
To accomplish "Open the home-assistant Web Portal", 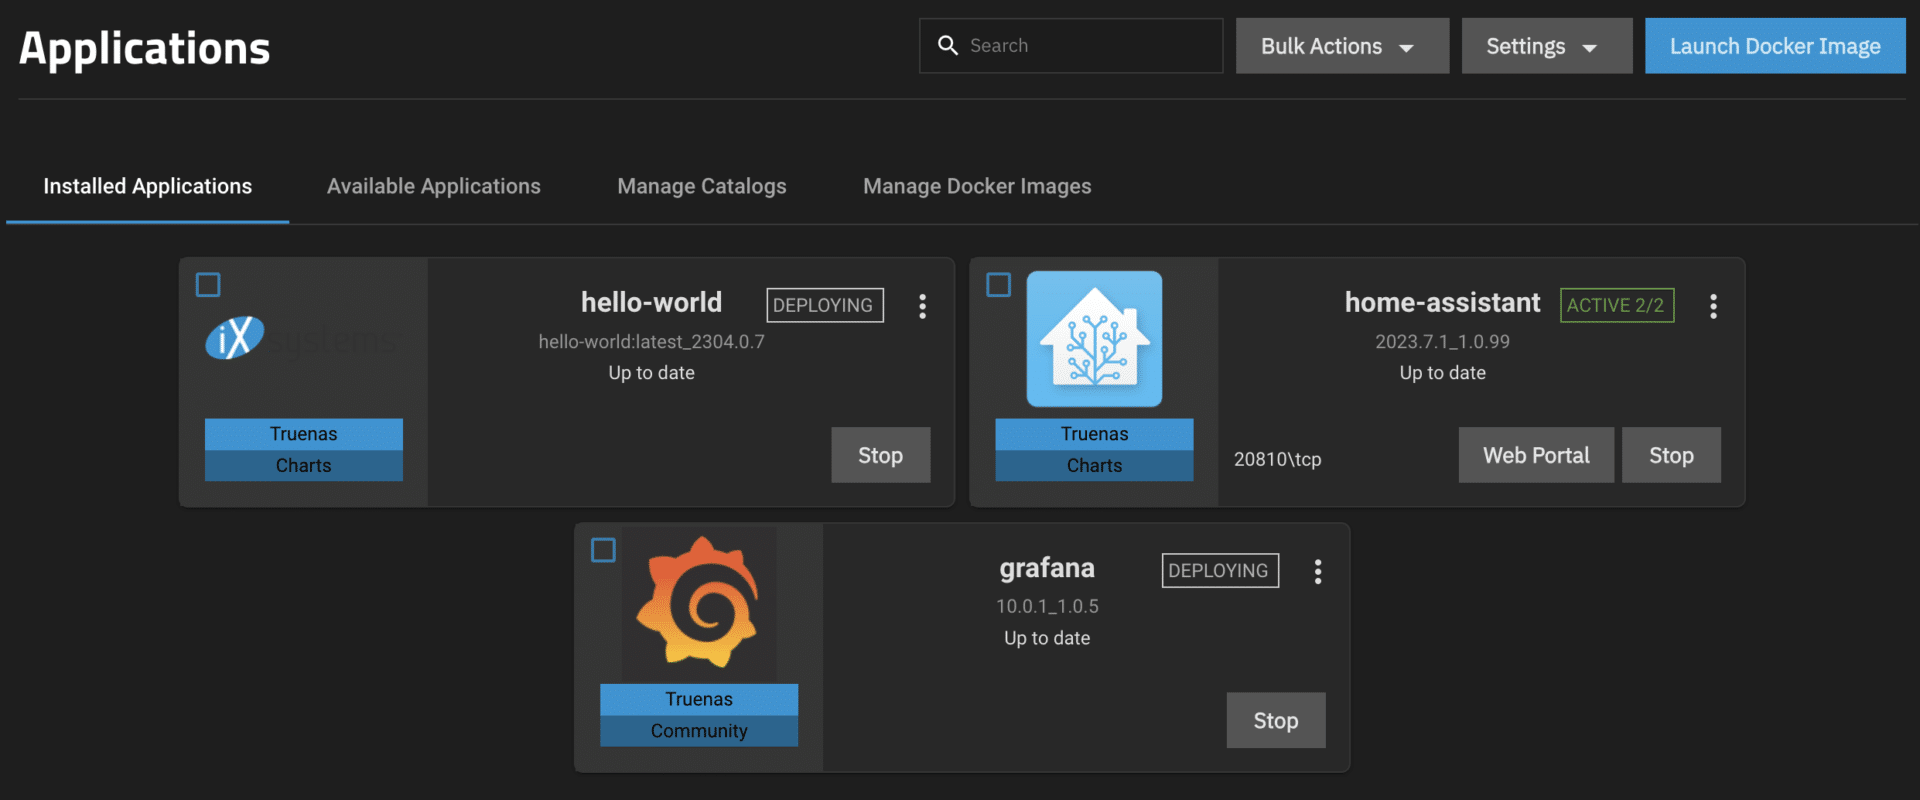I will (1536, 455).
